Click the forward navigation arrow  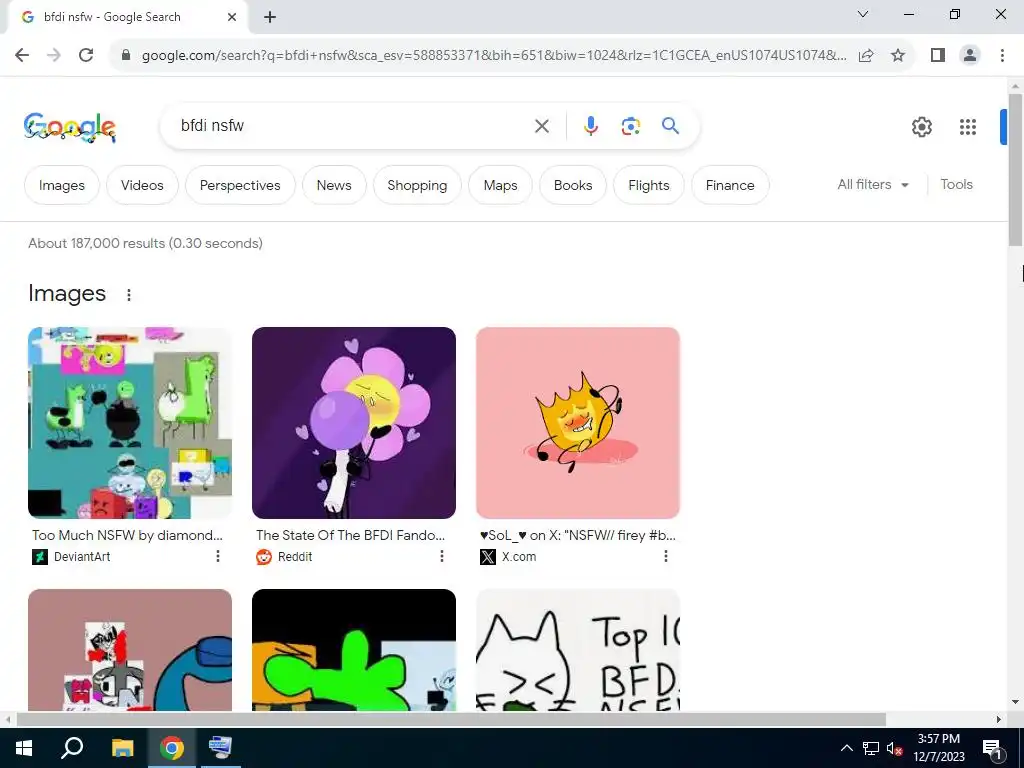click(x=54, y=55)
